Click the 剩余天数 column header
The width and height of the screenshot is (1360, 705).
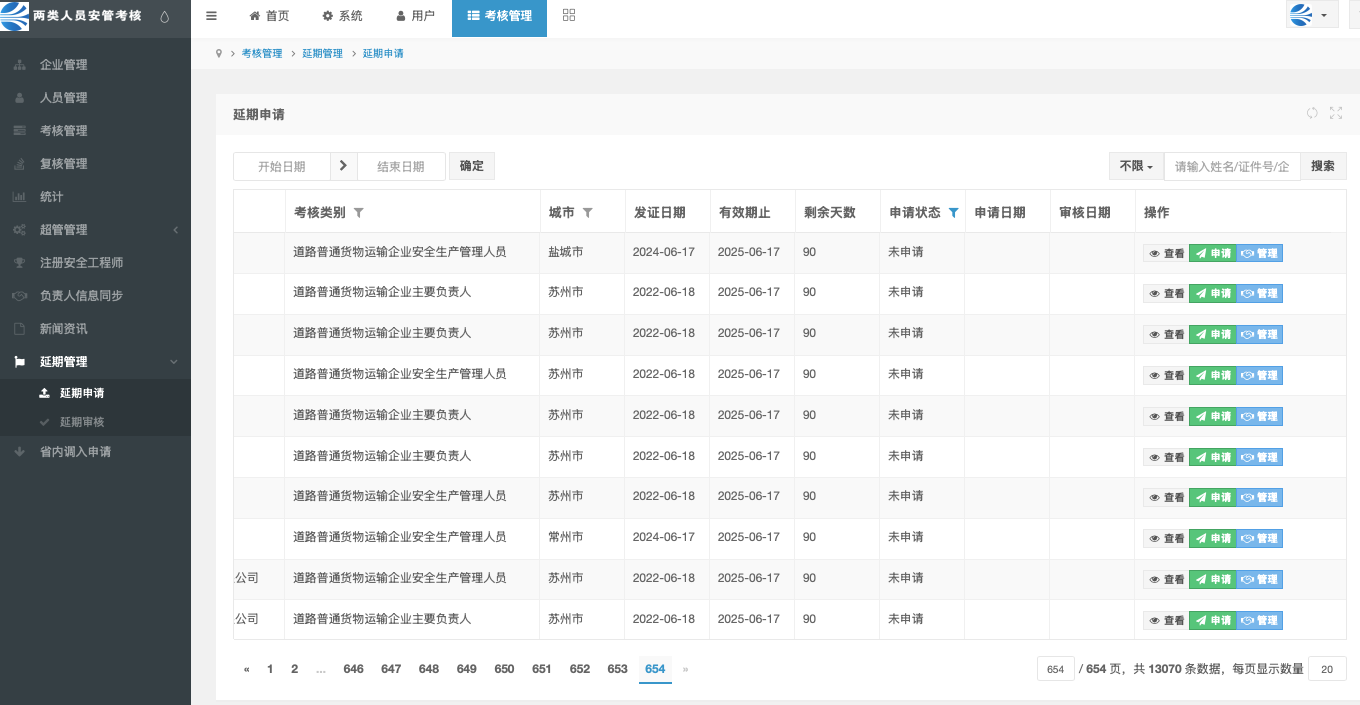pos(830,213)
